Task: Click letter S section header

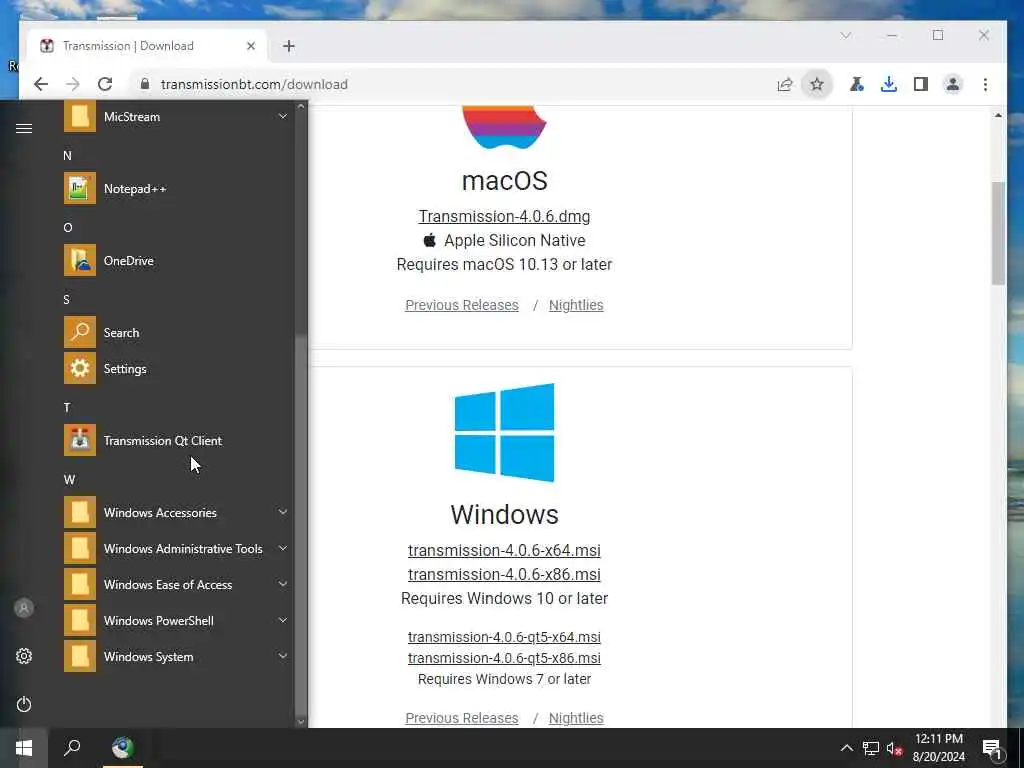Action: click(66, 300)
